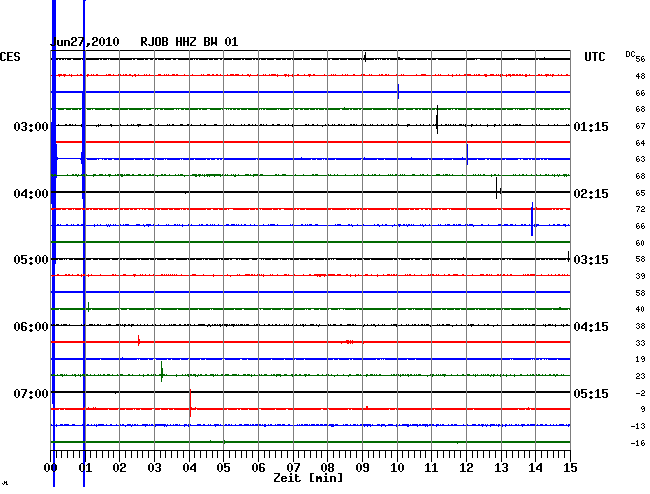Image resolution: width=650 pixels, height=494 pixels.
Task: Click the DC value 39
Action: coord(640,276)
